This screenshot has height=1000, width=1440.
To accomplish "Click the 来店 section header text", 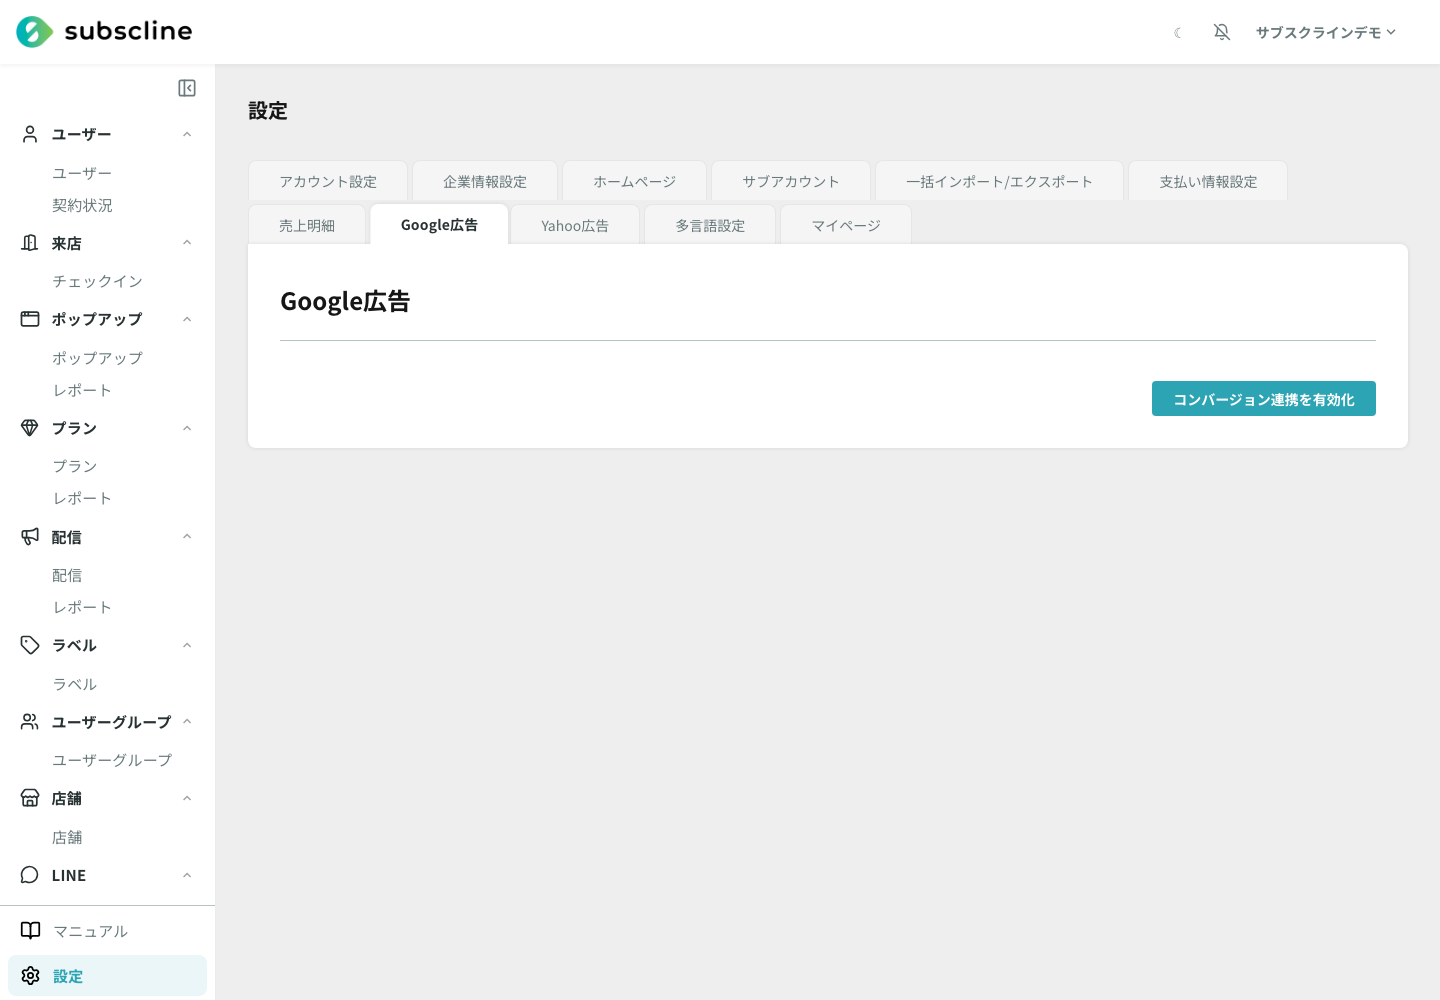I will point(67,243).
